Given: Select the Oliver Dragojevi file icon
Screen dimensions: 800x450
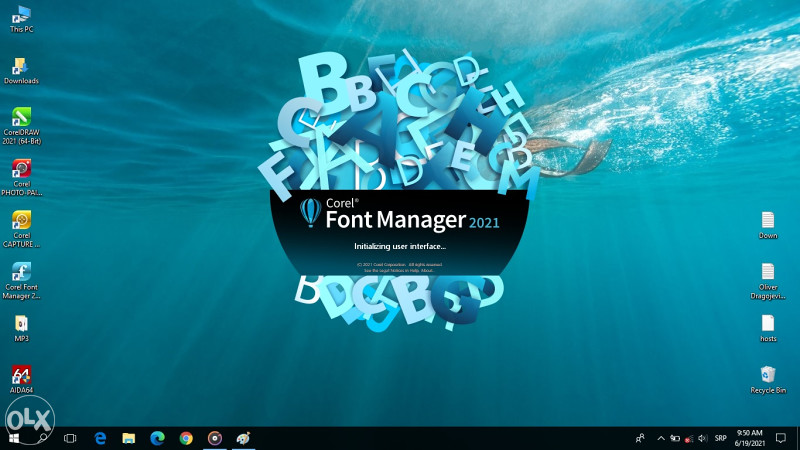Looking at the screenshot, I should pos(768,281).
